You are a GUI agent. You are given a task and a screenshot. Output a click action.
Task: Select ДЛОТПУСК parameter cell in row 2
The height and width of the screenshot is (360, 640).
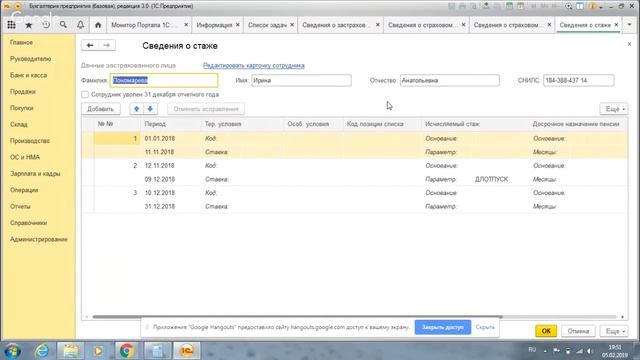pyautogui.click(x=491, y=179)
